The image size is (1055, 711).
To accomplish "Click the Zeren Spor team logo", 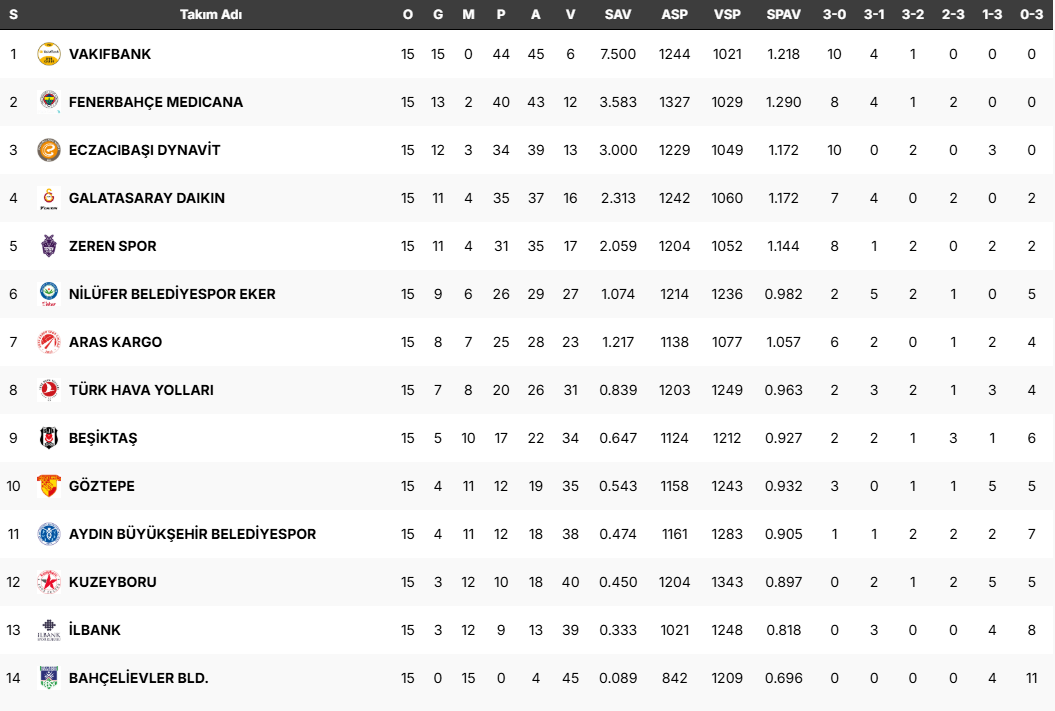I will click(x=48, y=246).
